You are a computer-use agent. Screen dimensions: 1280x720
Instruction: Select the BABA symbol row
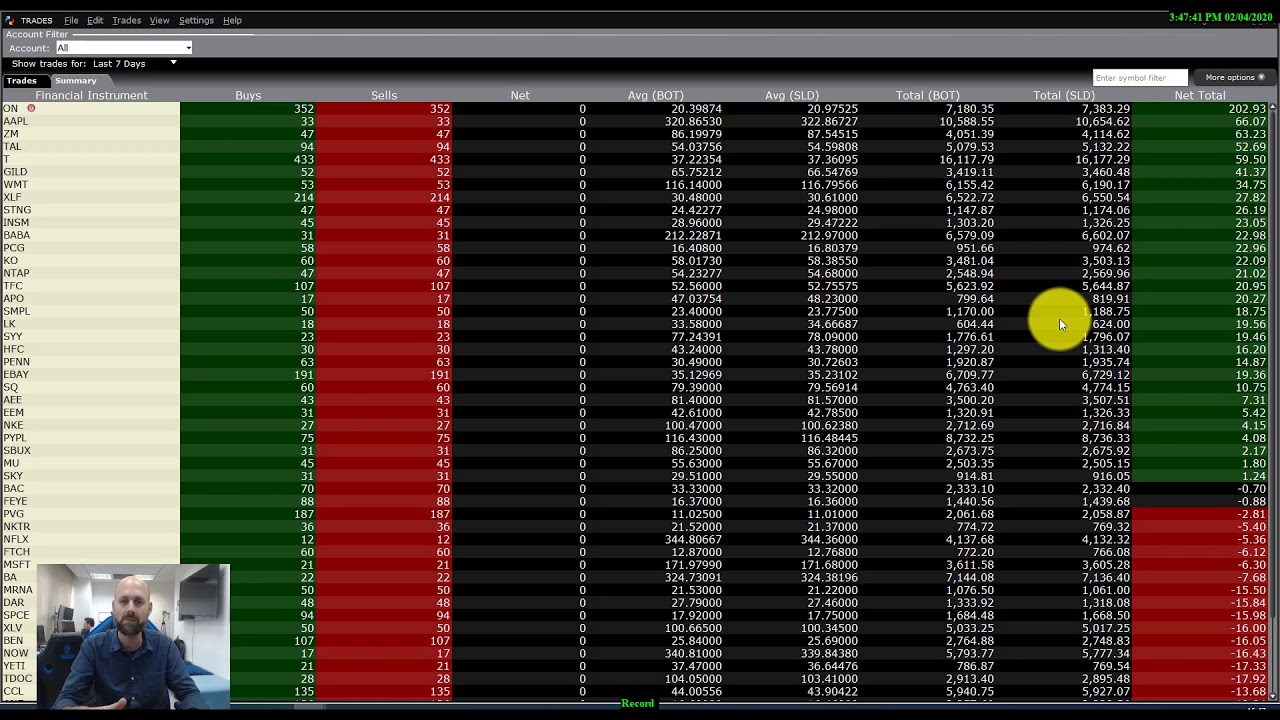pos(16,235)
